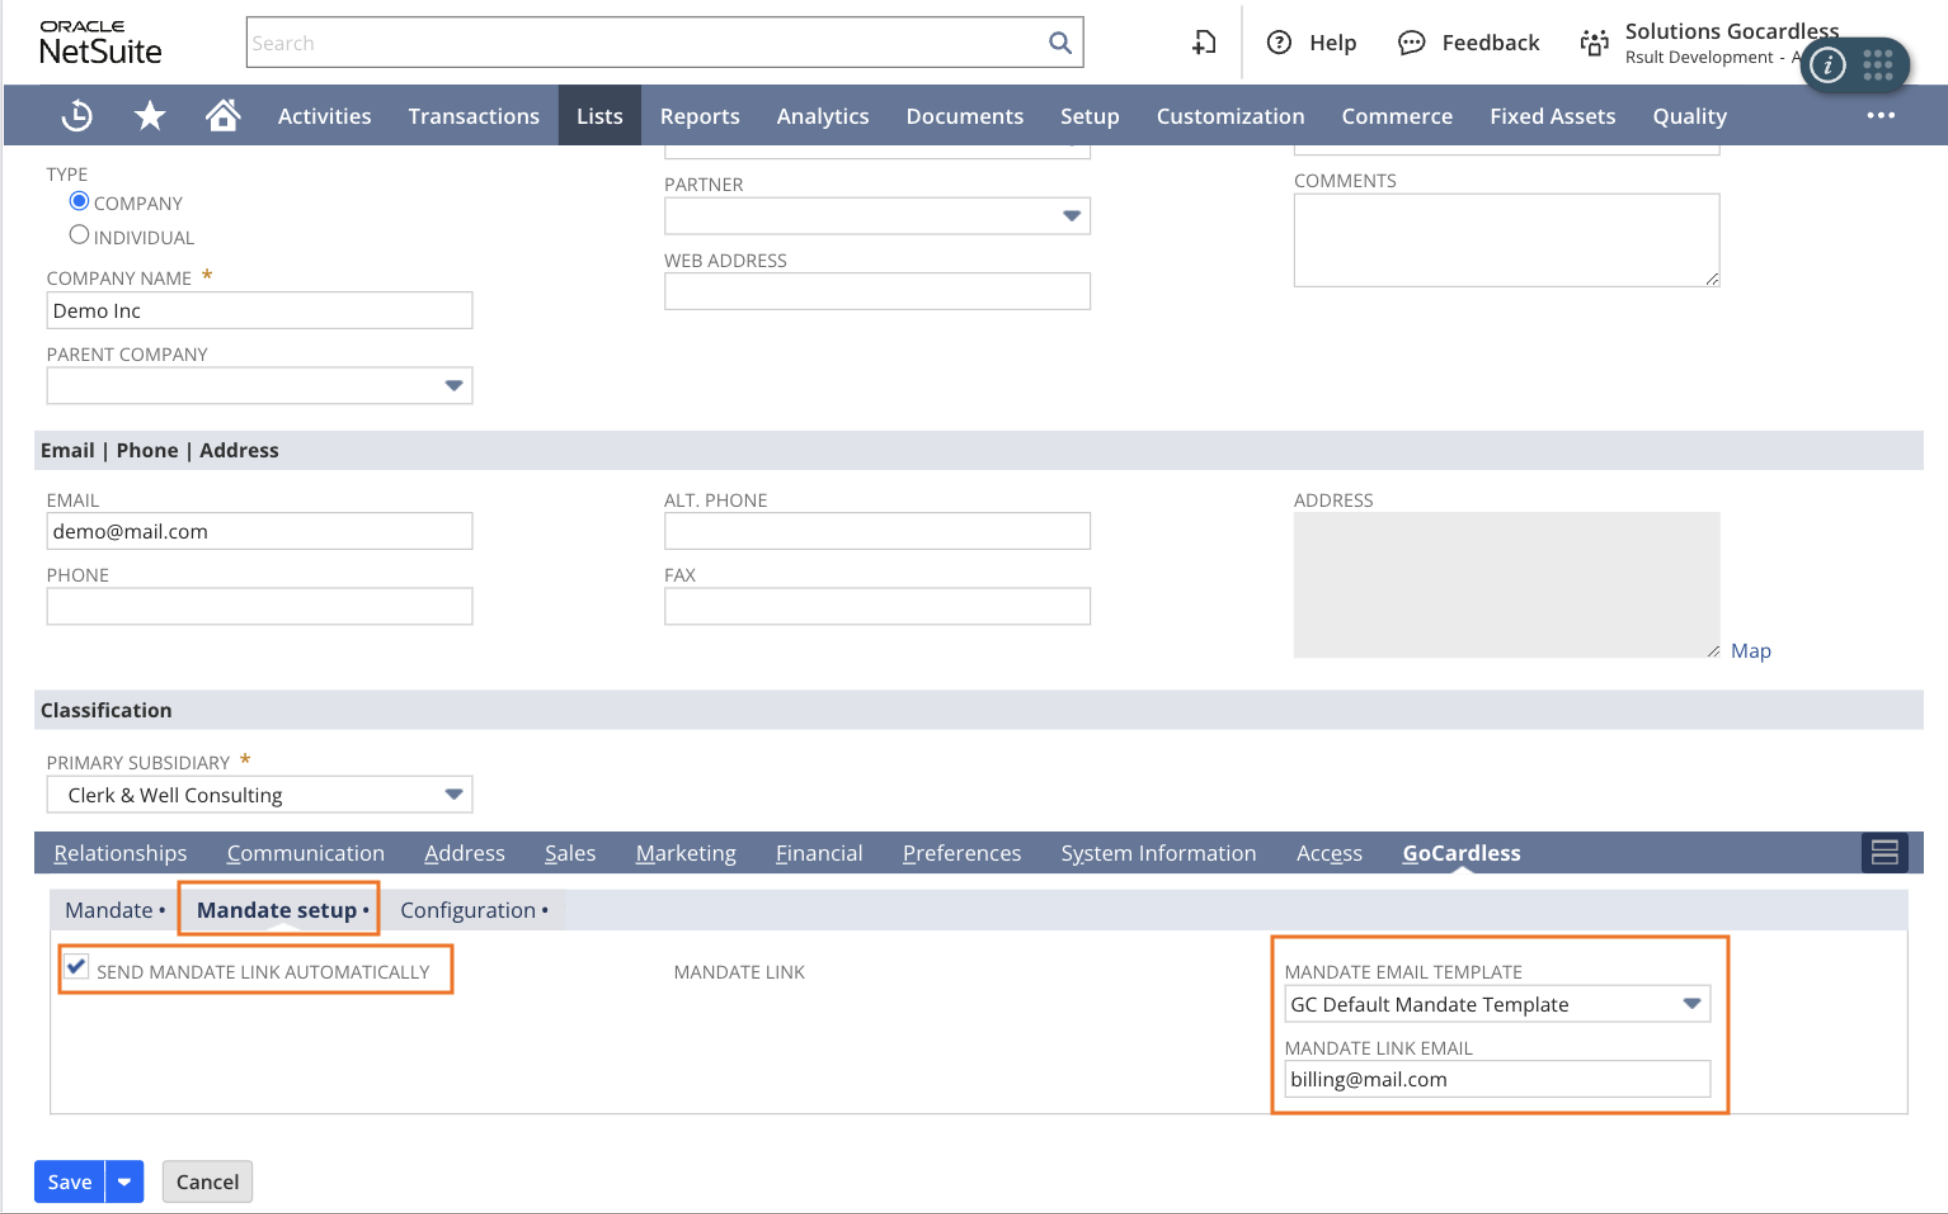Screen dimensions: 1948x1214
Task: Open the Lists menu
Action: point(600,116)
